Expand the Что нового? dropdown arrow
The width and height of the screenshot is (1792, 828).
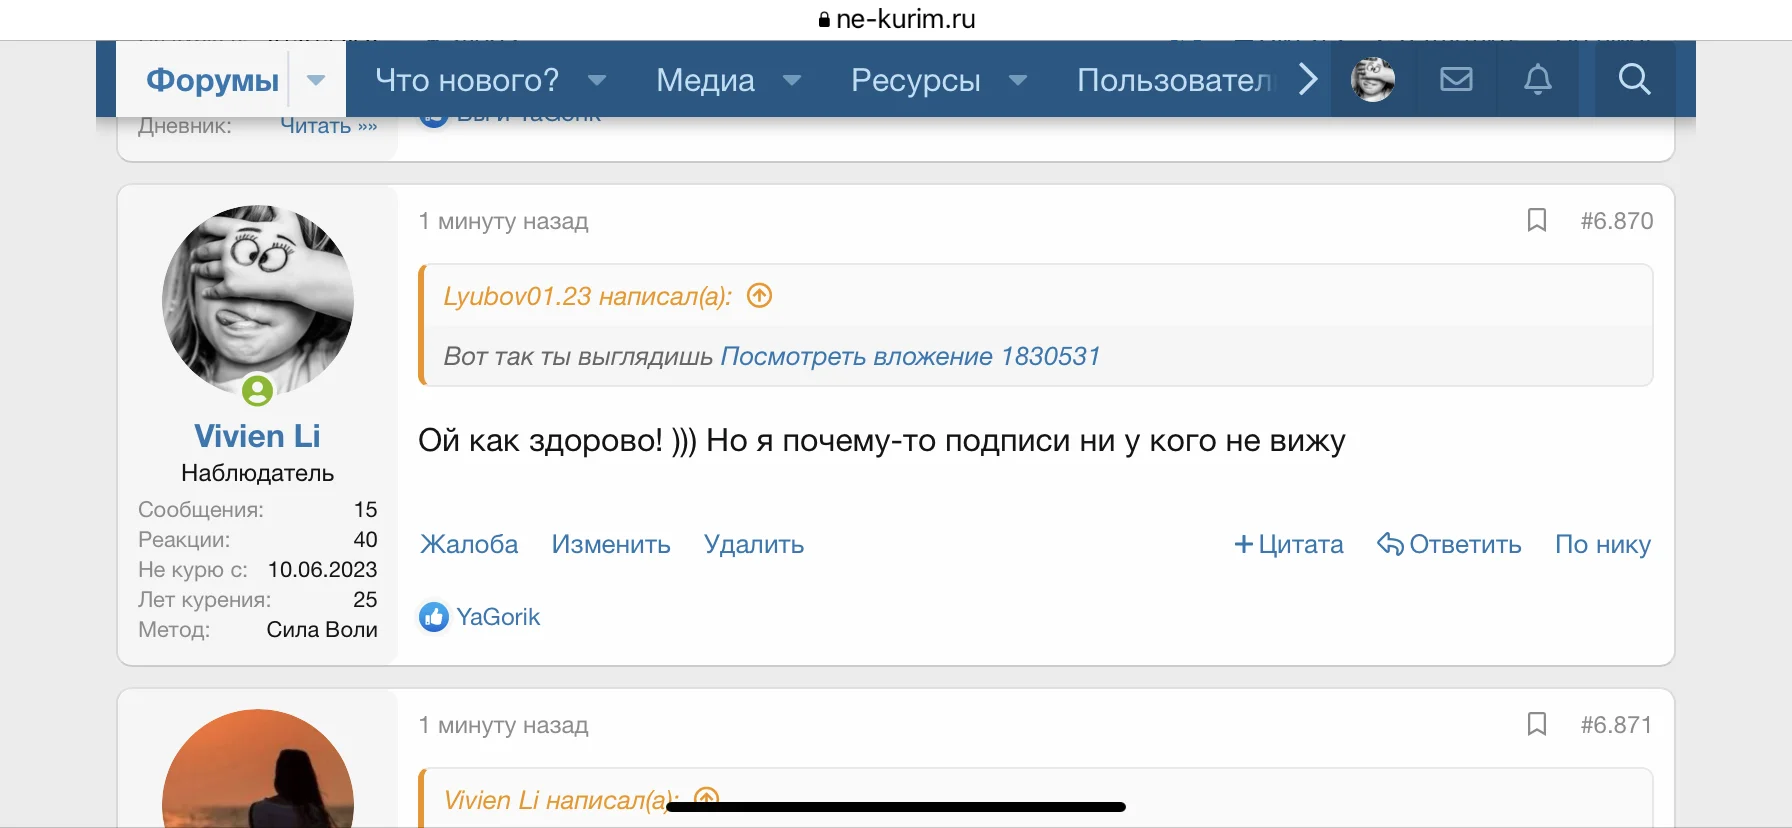[x=597, y=80]
